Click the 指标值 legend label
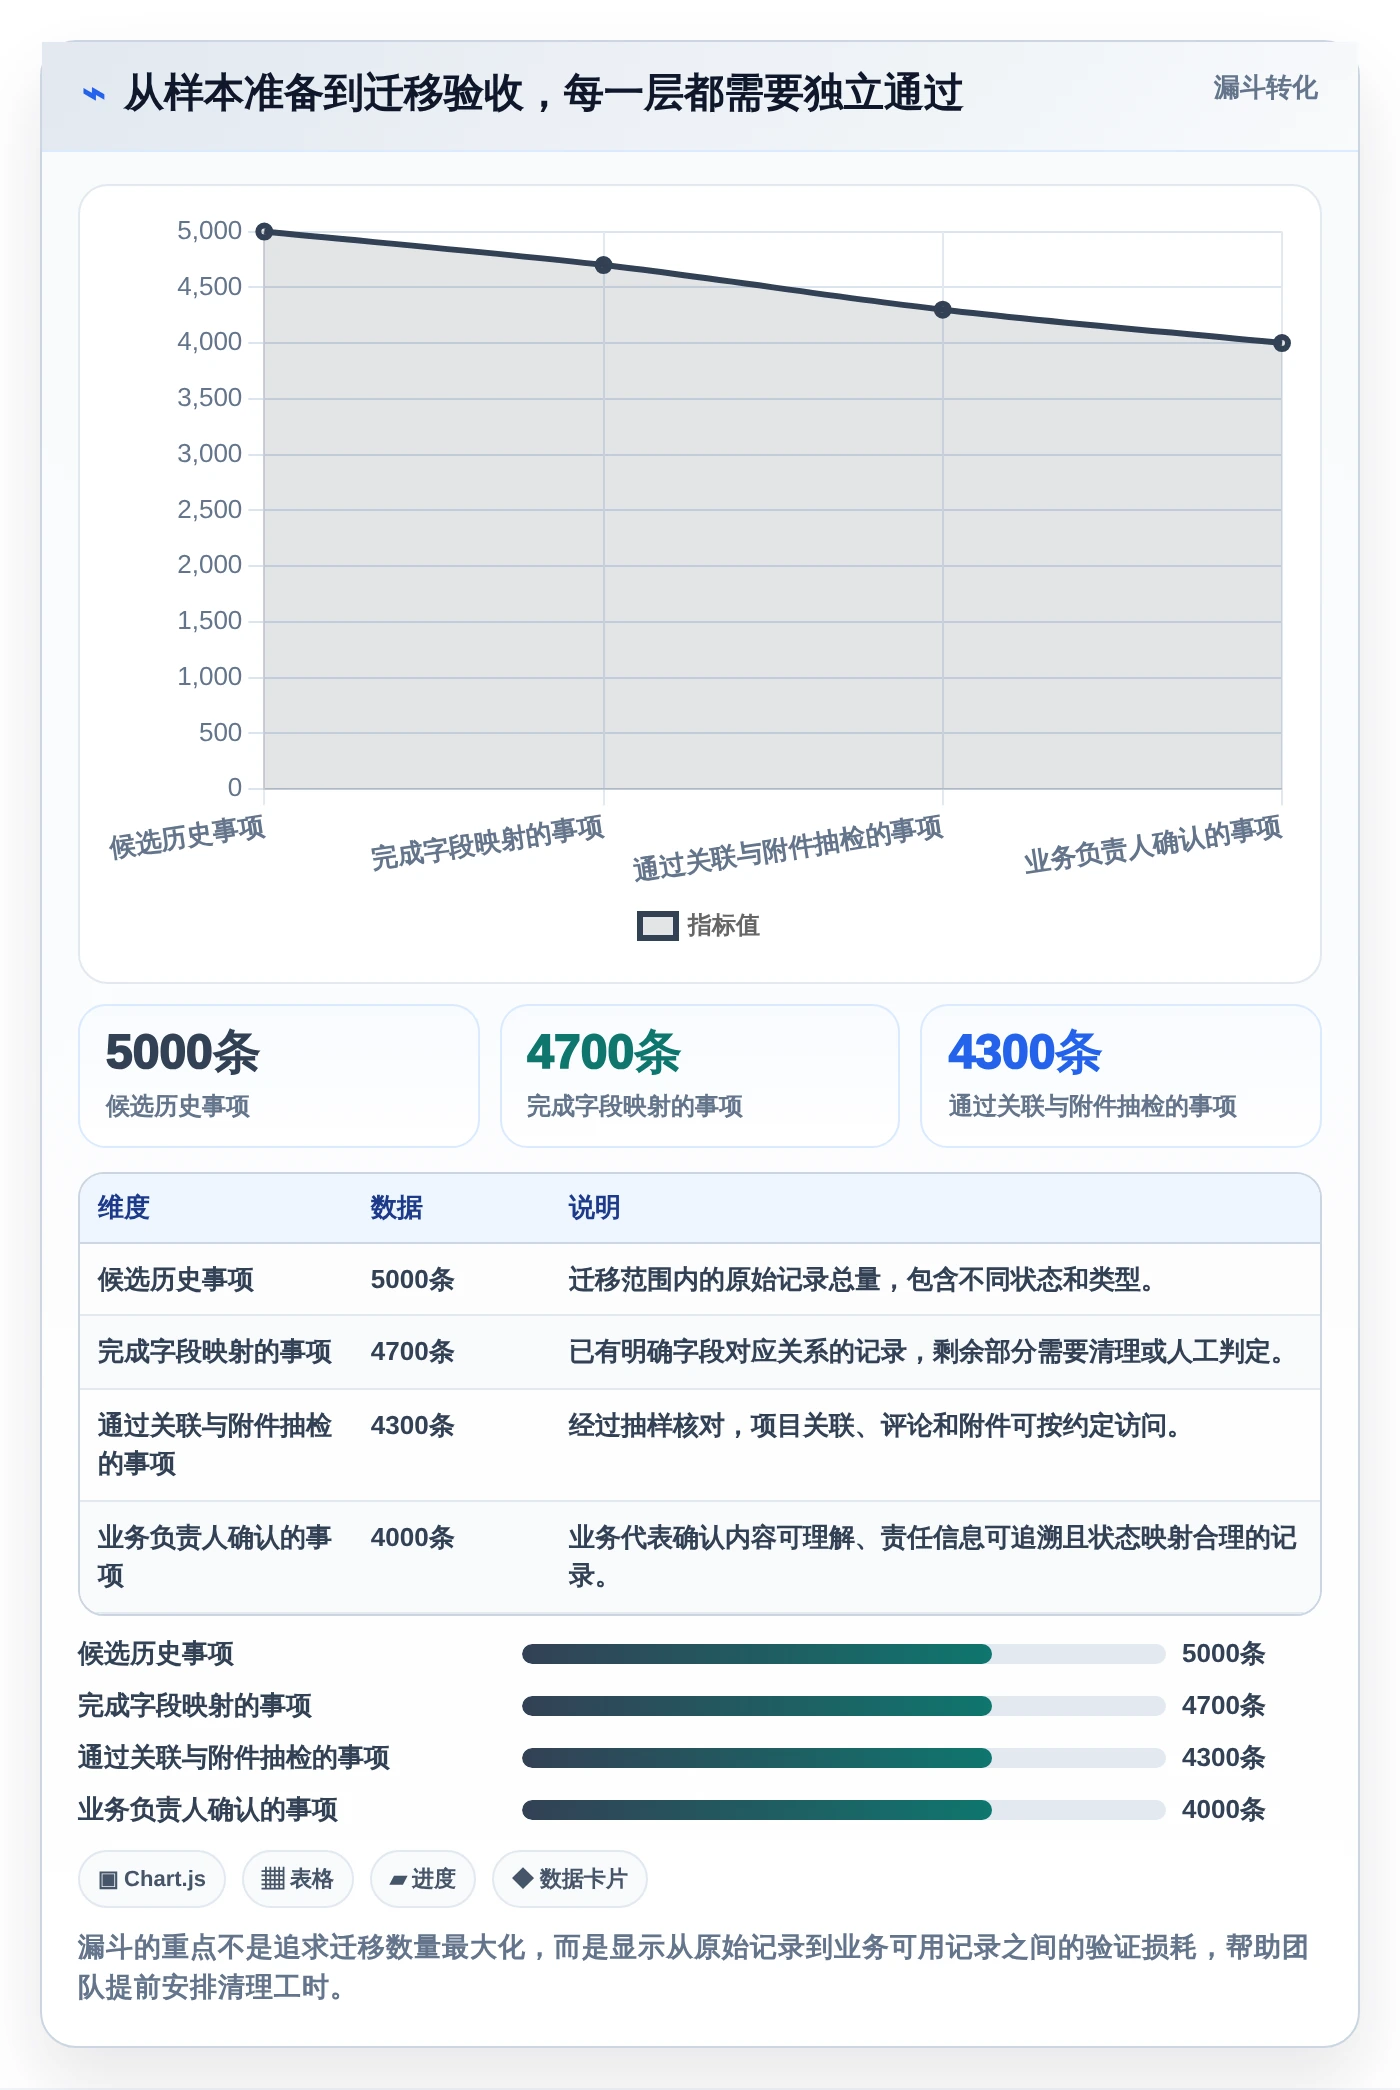This screenshot has width=1400, height=2090. 723,926
